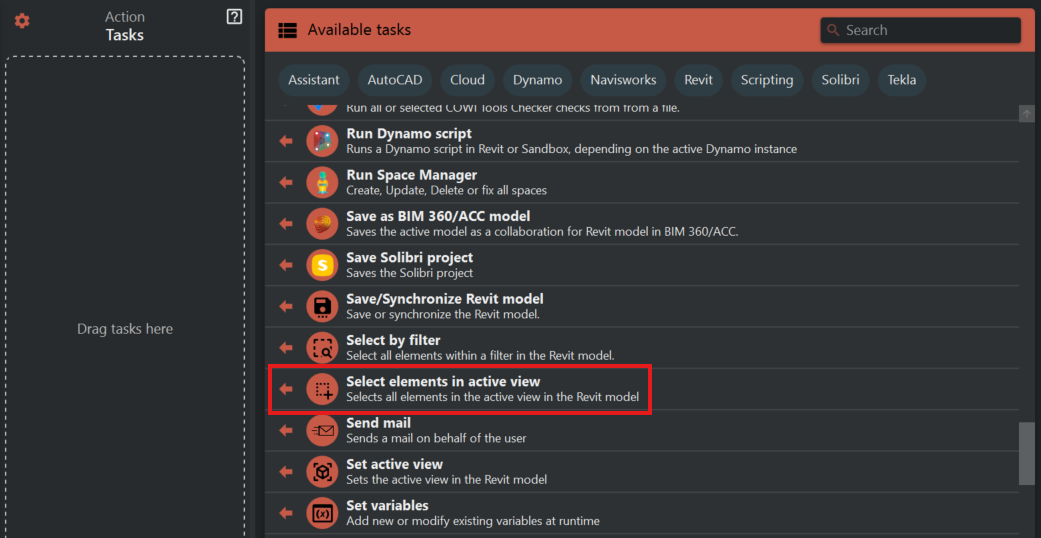The image size is (1041, 538).
Task: Filter tasks by Tekla category
Action: pos(902,80)
